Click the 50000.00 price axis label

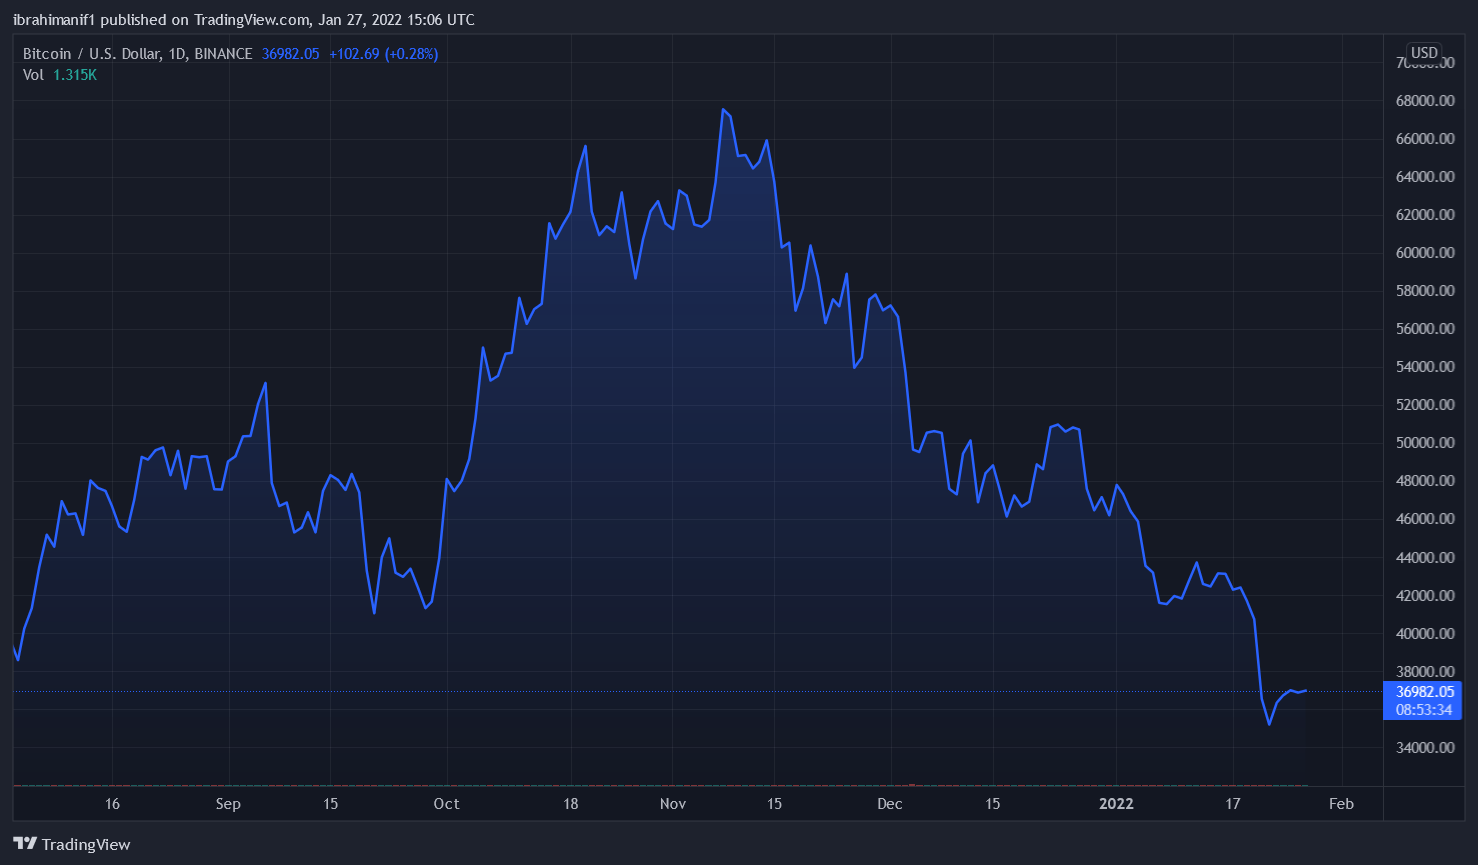coord(1424,443)
